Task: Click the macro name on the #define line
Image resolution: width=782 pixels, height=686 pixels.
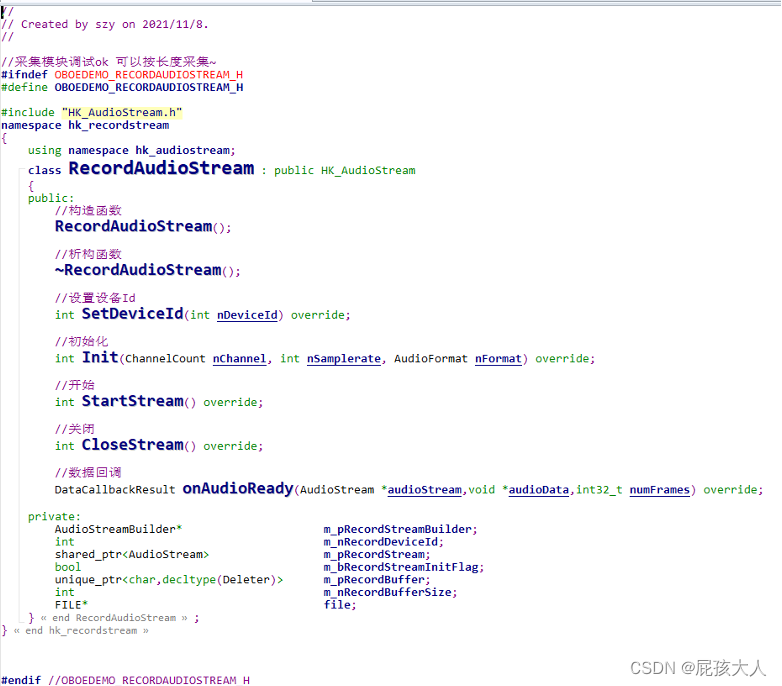Action: coord(149,87)
